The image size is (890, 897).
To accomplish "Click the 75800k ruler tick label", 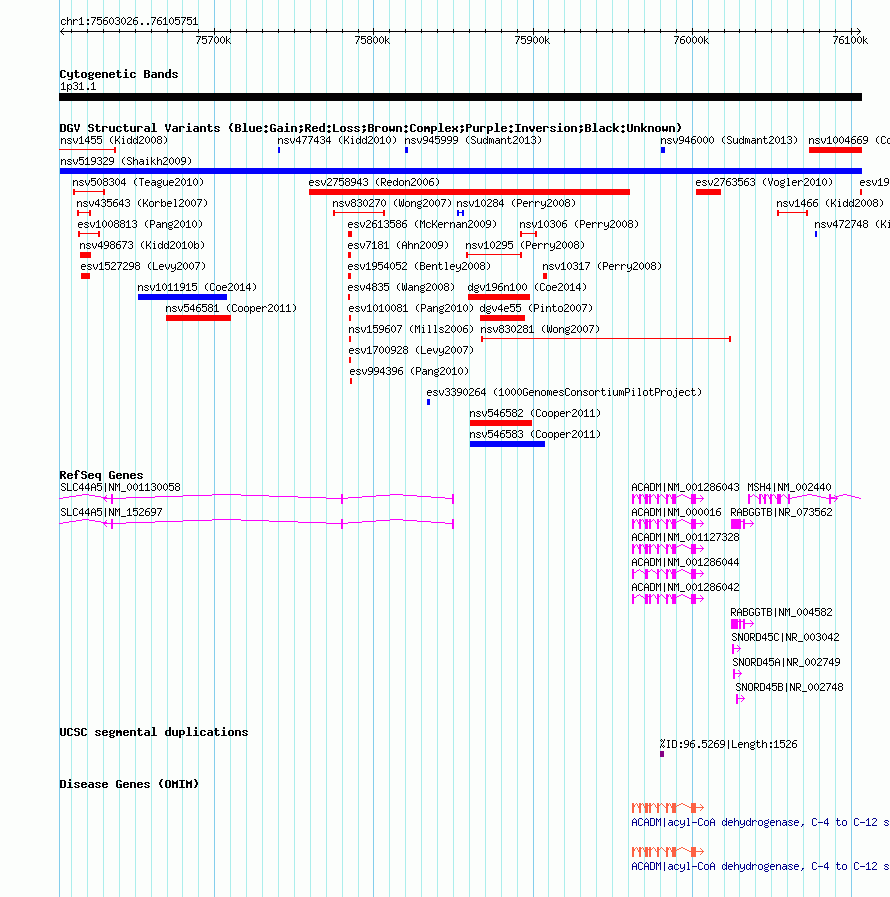I will (x=372, y=40).
